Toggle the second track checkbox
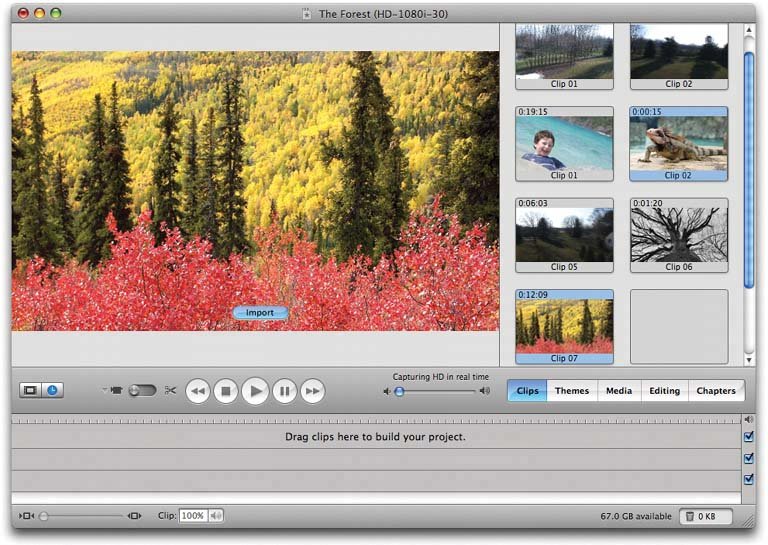Image resolution: width=768 pixels, height=545 pixels. (749, 458)
